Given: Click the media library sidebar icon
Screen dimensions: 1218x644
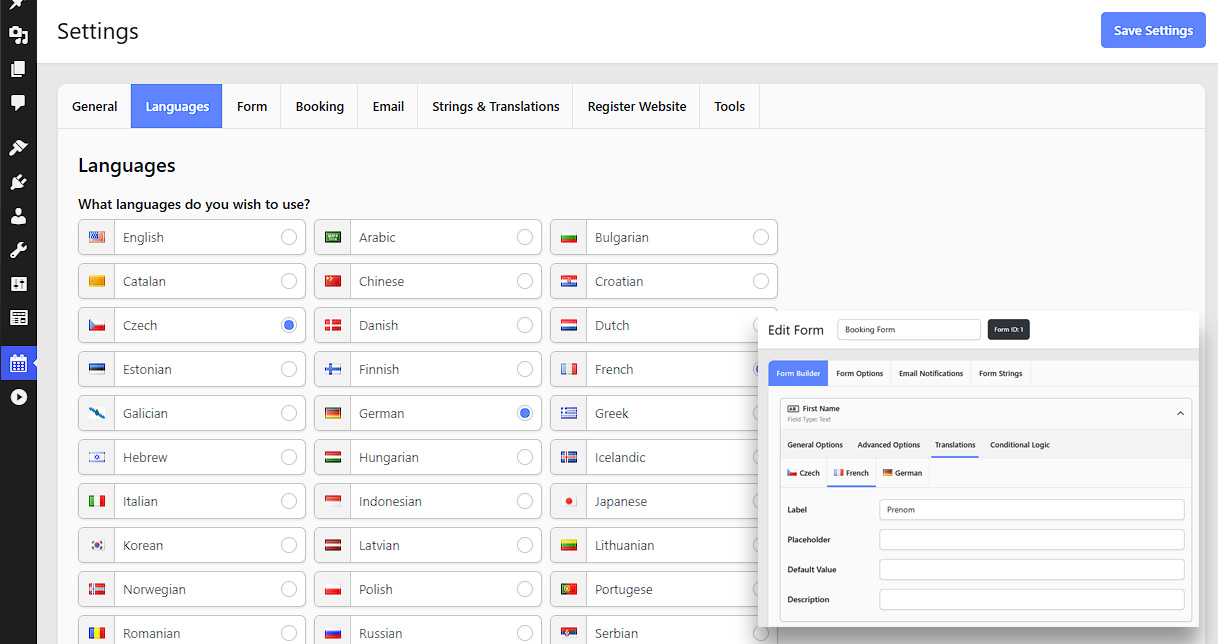Looking at the screenshot, I should 18,35.
